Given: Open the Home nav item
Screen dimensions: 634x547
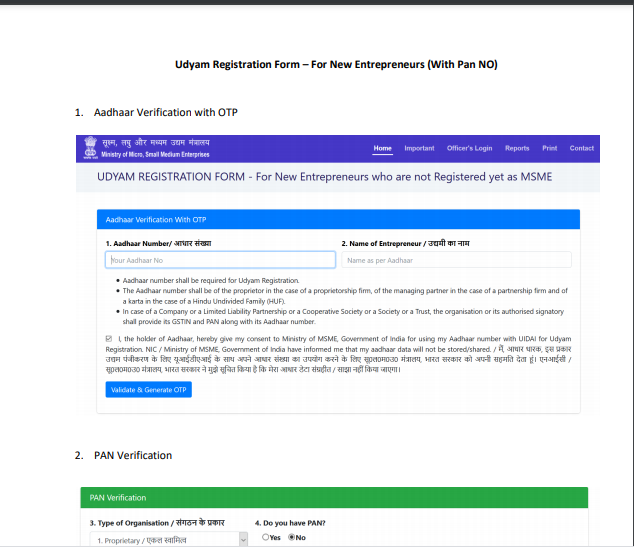Looking at the screenshot, I should (x=383, y=148).
